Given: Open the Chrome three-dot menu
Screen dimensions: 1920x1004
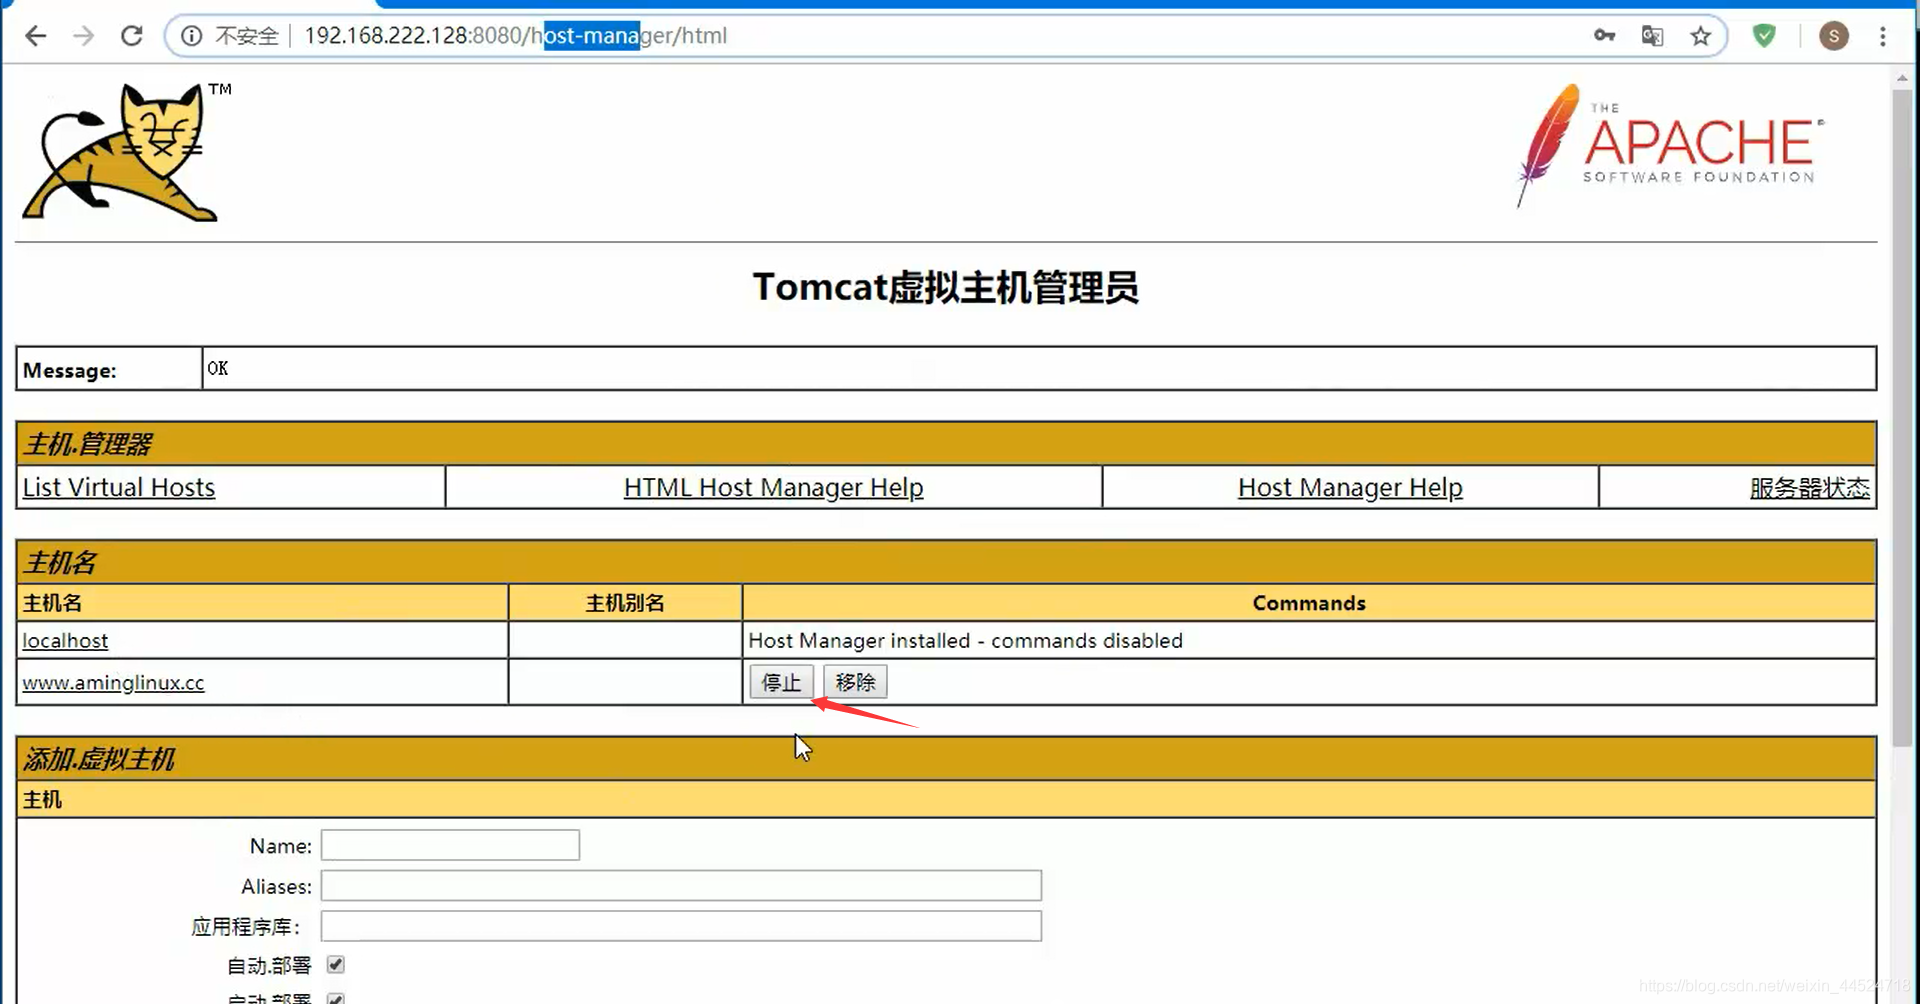Looking at the screenshot, I should coord(1882,36).
